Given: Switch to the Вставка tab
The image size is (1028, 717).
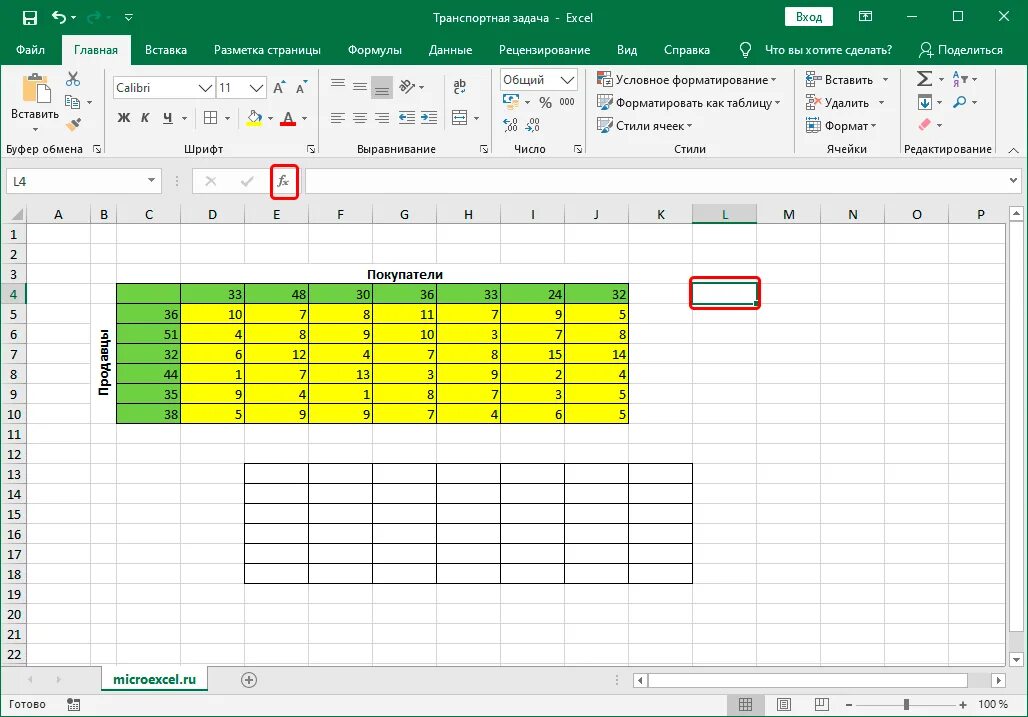Looking at the screenshot, I should tap(166, 50).
